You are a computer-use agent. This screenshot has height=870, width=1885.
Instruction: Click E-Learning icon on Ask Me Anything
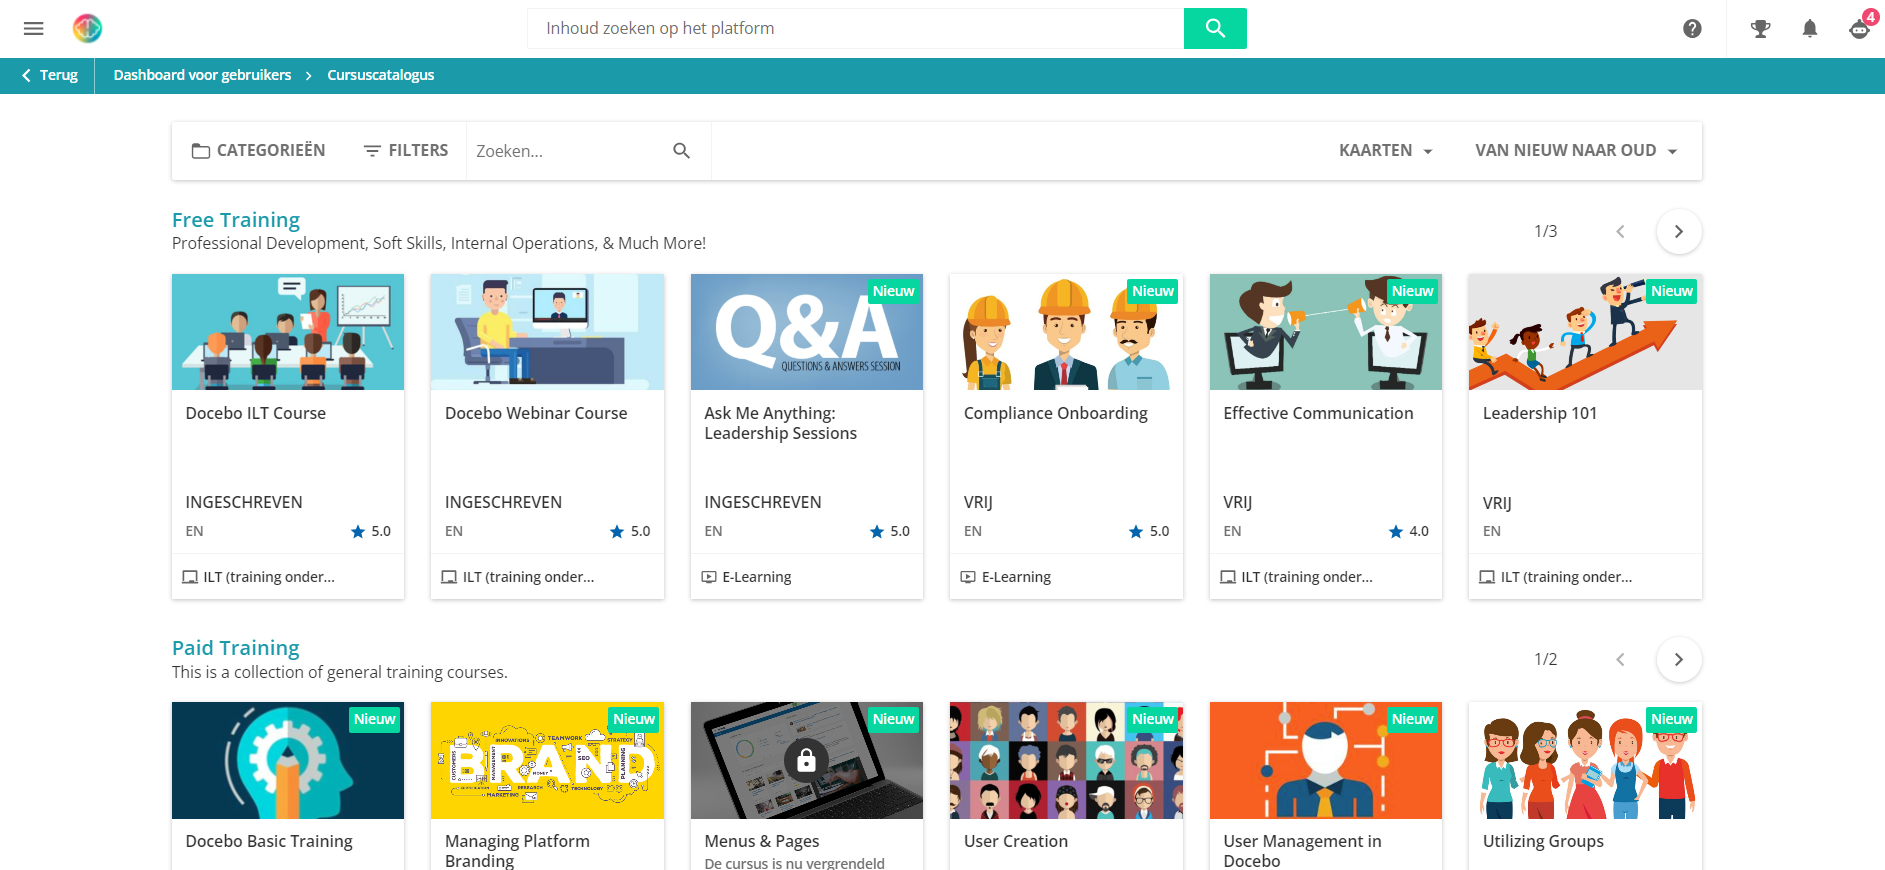tap(709, 577)
